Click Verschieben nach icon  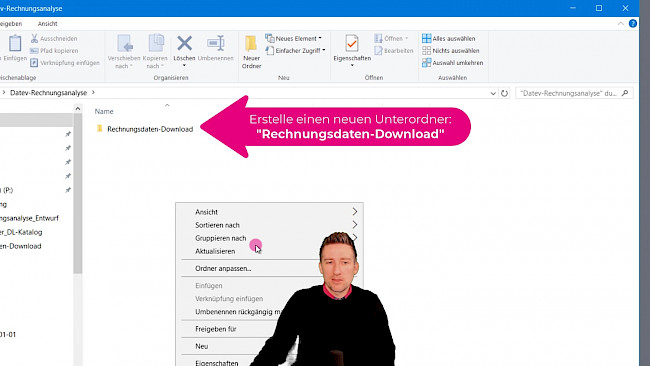(x=124, y=44)
